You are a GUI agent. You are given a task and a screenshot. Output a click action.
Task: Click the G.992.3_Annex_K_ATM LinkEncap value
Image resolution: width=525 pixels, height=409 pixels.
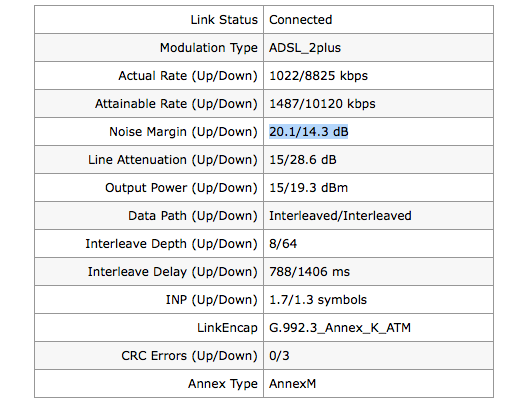point(340,328)
